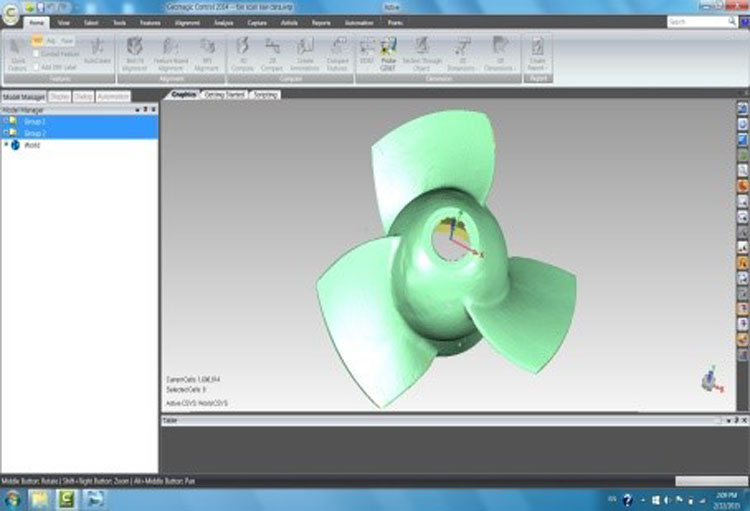
Task: Toggle the Pair feature mode button
Action: point(66,41)
